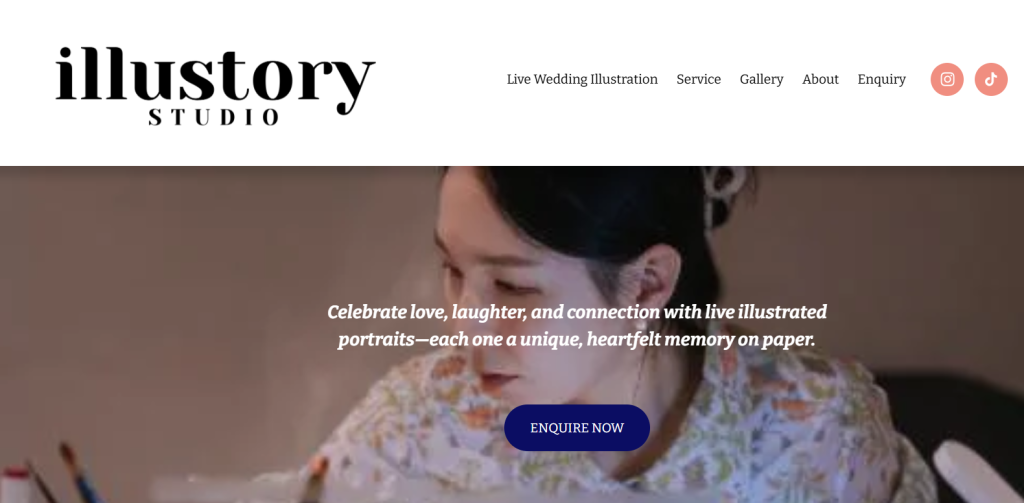Click the floral shirt in the hero photo
Screen dimensions: 1024x503
click(x=620, y=431)
